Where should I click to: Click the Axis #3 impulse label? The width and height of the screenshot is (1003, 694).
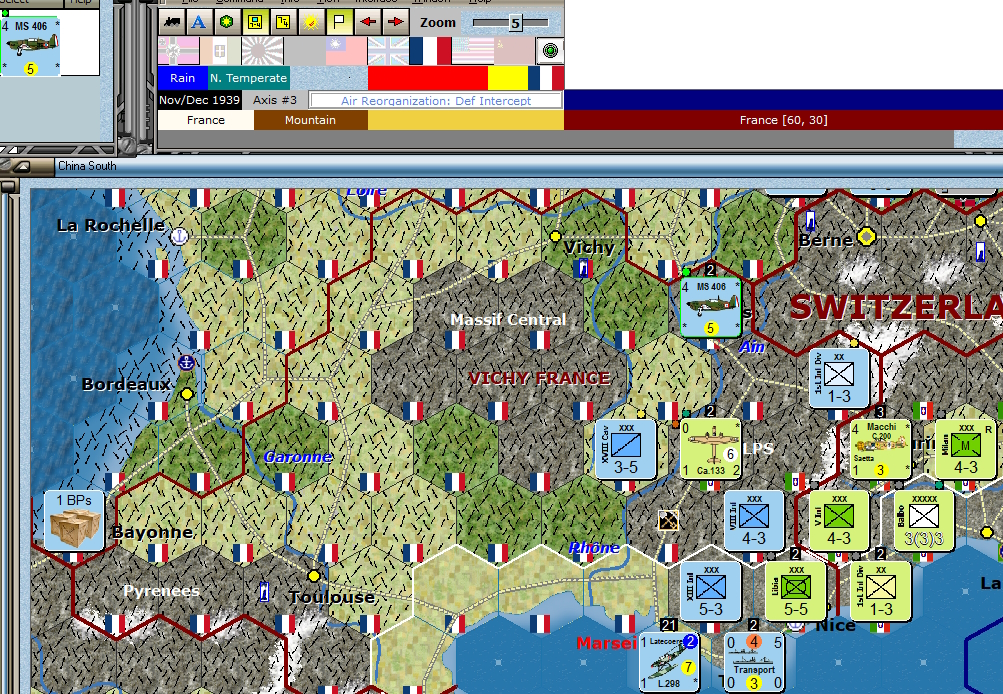click(x=274, y=100)
